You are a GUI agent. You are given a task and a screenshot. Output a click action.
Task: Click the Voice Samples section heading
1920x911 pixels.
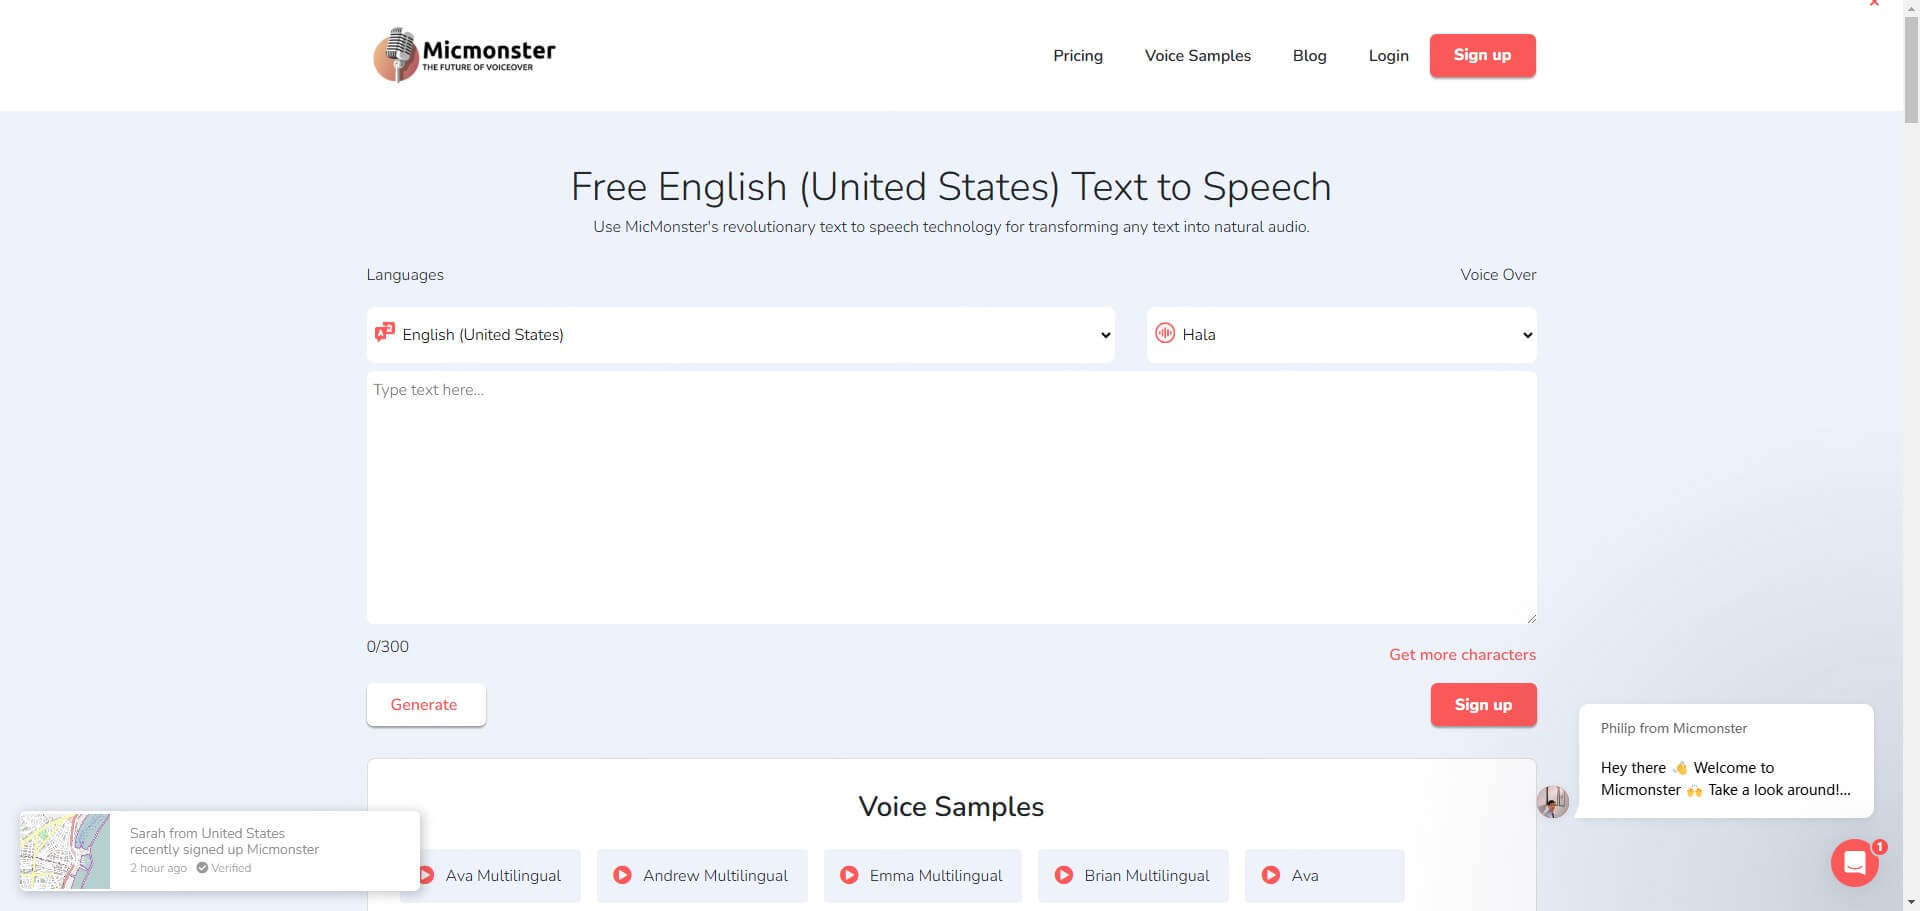point(951,807)
